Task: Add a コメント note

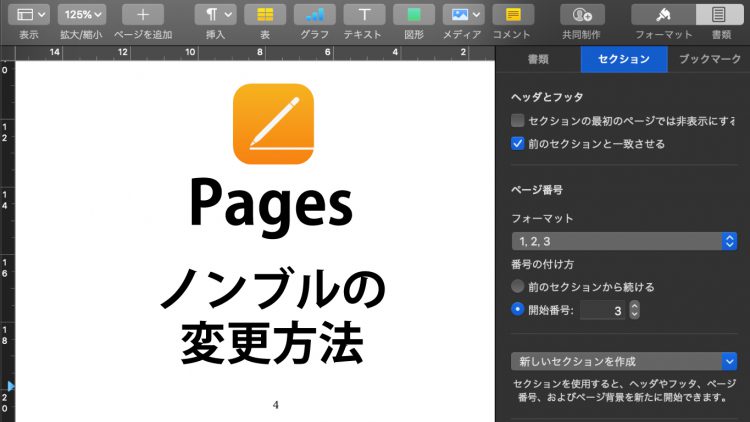Action: 513,15
